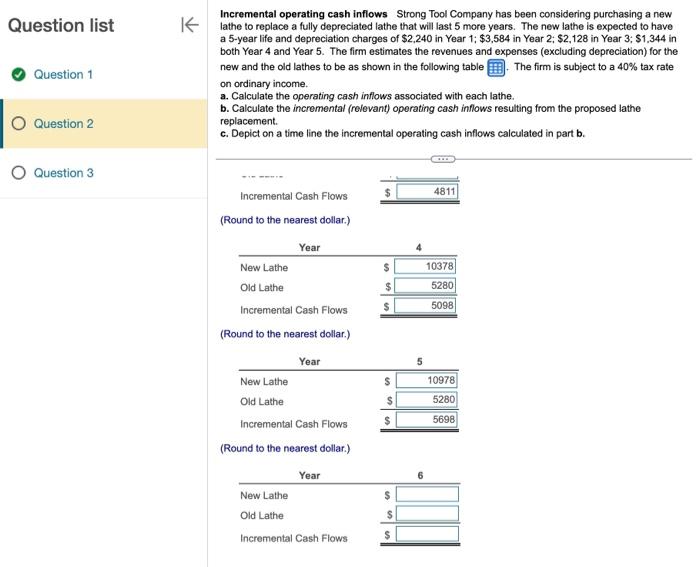Click Year 5 New Lathe field 10978
This screenshot has height=567, width=700.
point(427,380)
